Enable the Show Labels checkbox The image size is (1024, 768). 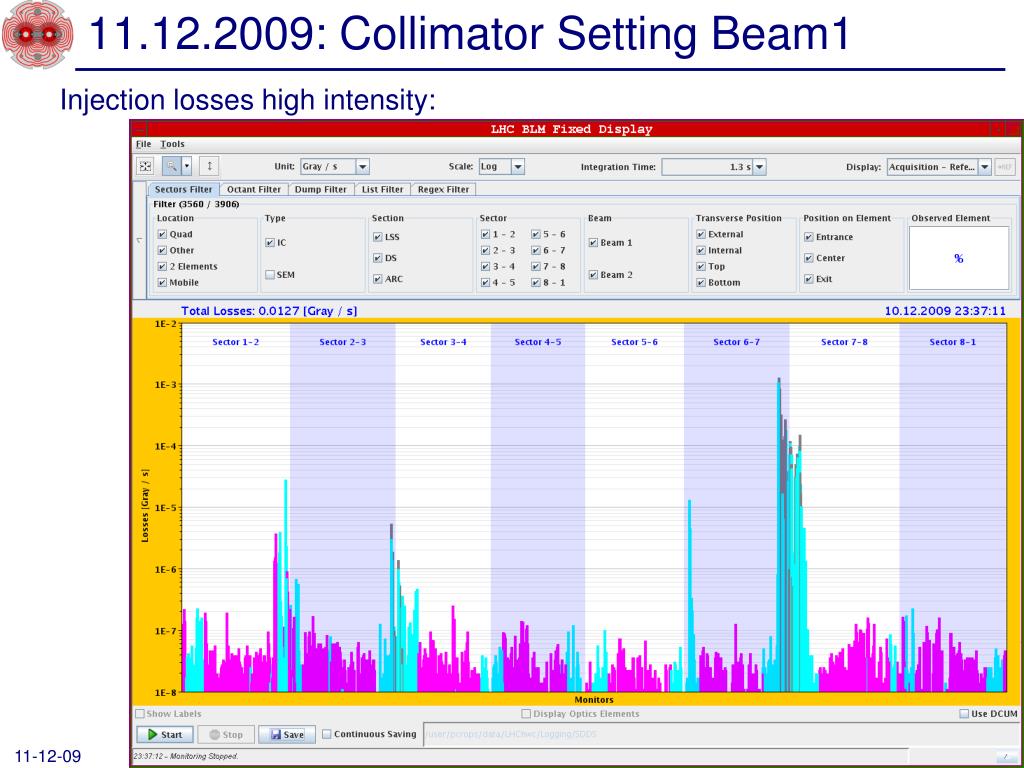click(x=139, y=714)
